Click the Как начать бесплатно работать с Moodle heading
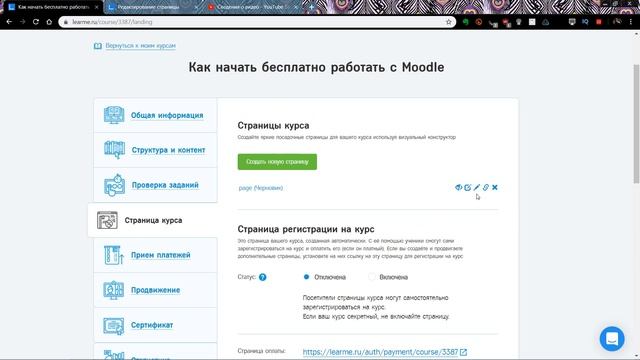The image size is (640, 360). tap(316, 67)
